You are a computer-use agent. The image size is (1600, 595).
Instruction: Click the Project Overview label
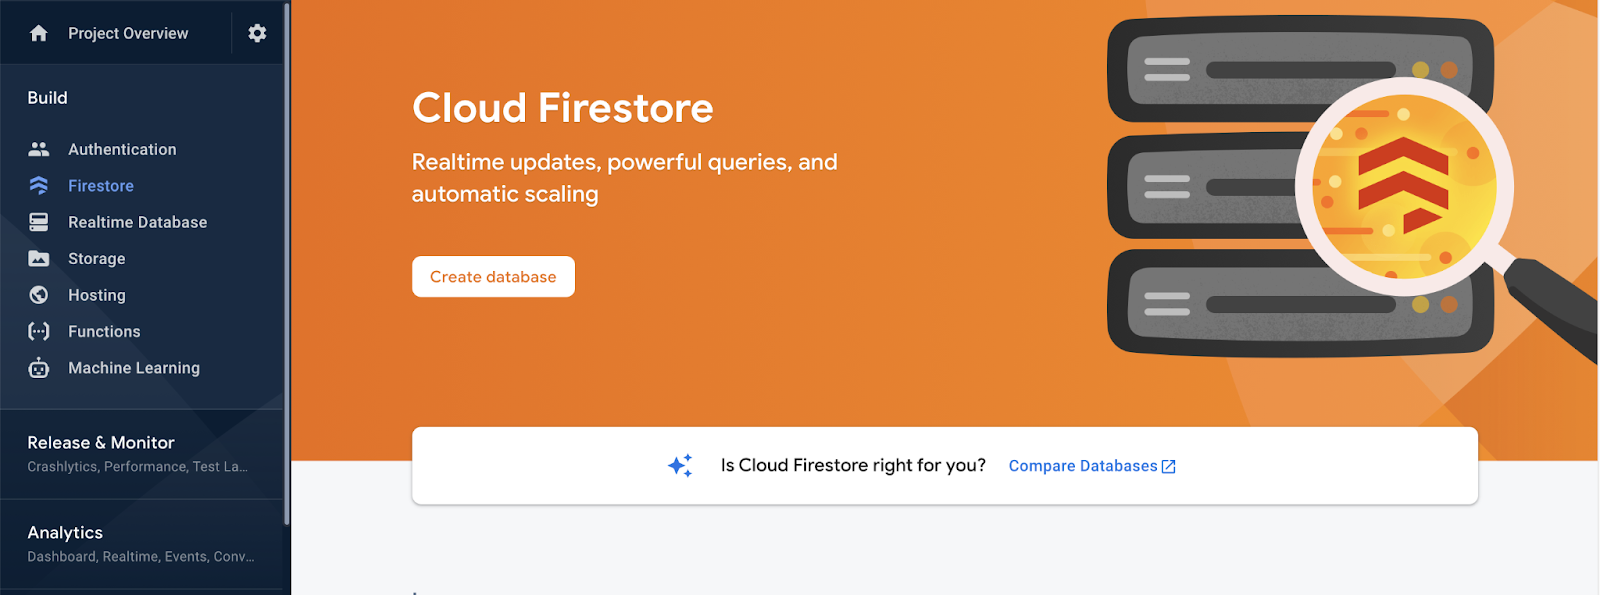point(128,33)
